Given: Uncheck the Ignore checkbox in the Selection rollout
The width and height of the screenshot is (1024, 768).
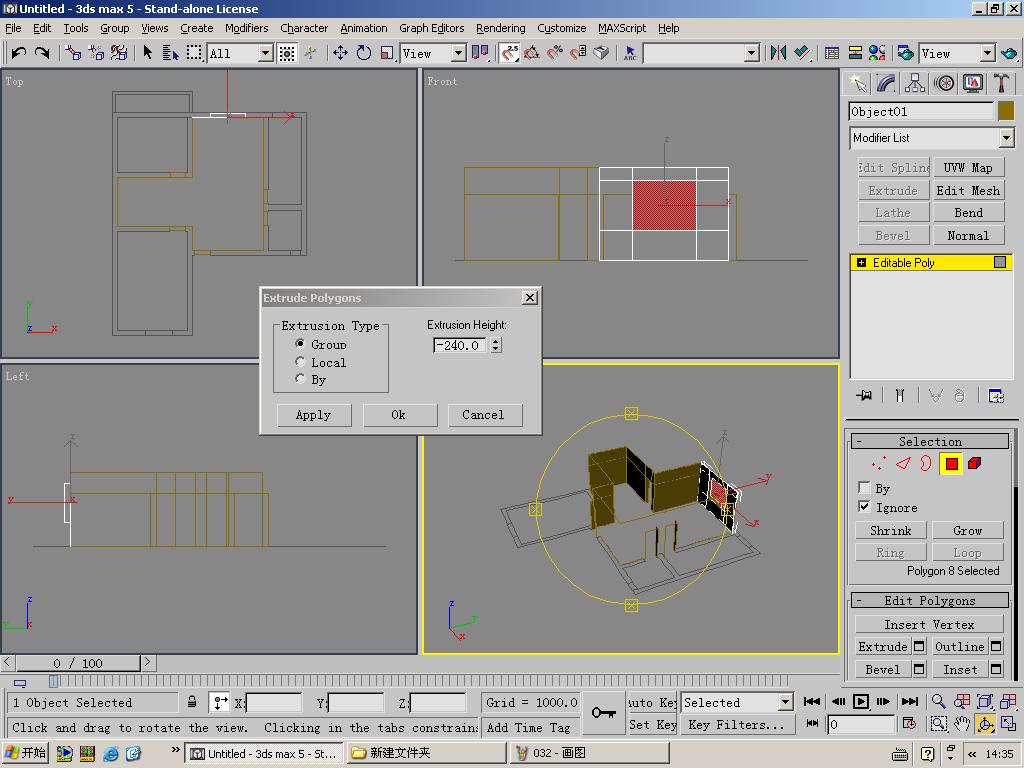Looking at the screenshot, I should click(864, 507).
